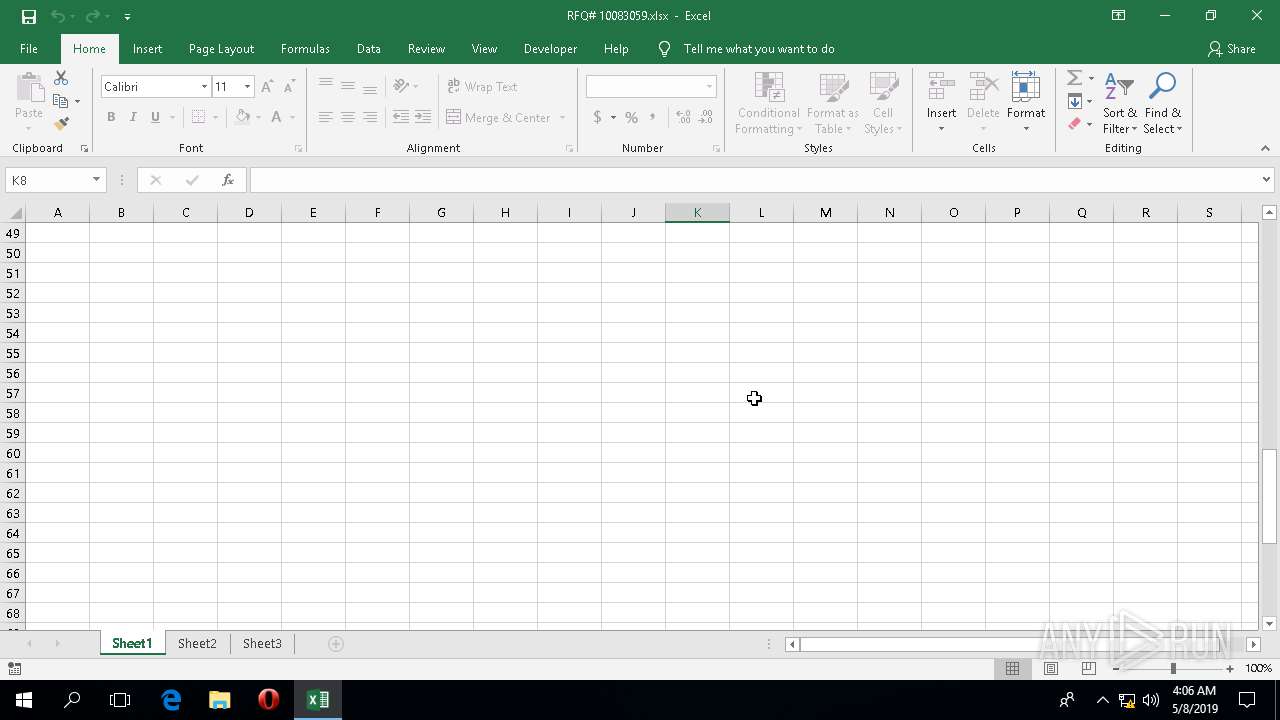Toggle Align Left

pos(326,117)
